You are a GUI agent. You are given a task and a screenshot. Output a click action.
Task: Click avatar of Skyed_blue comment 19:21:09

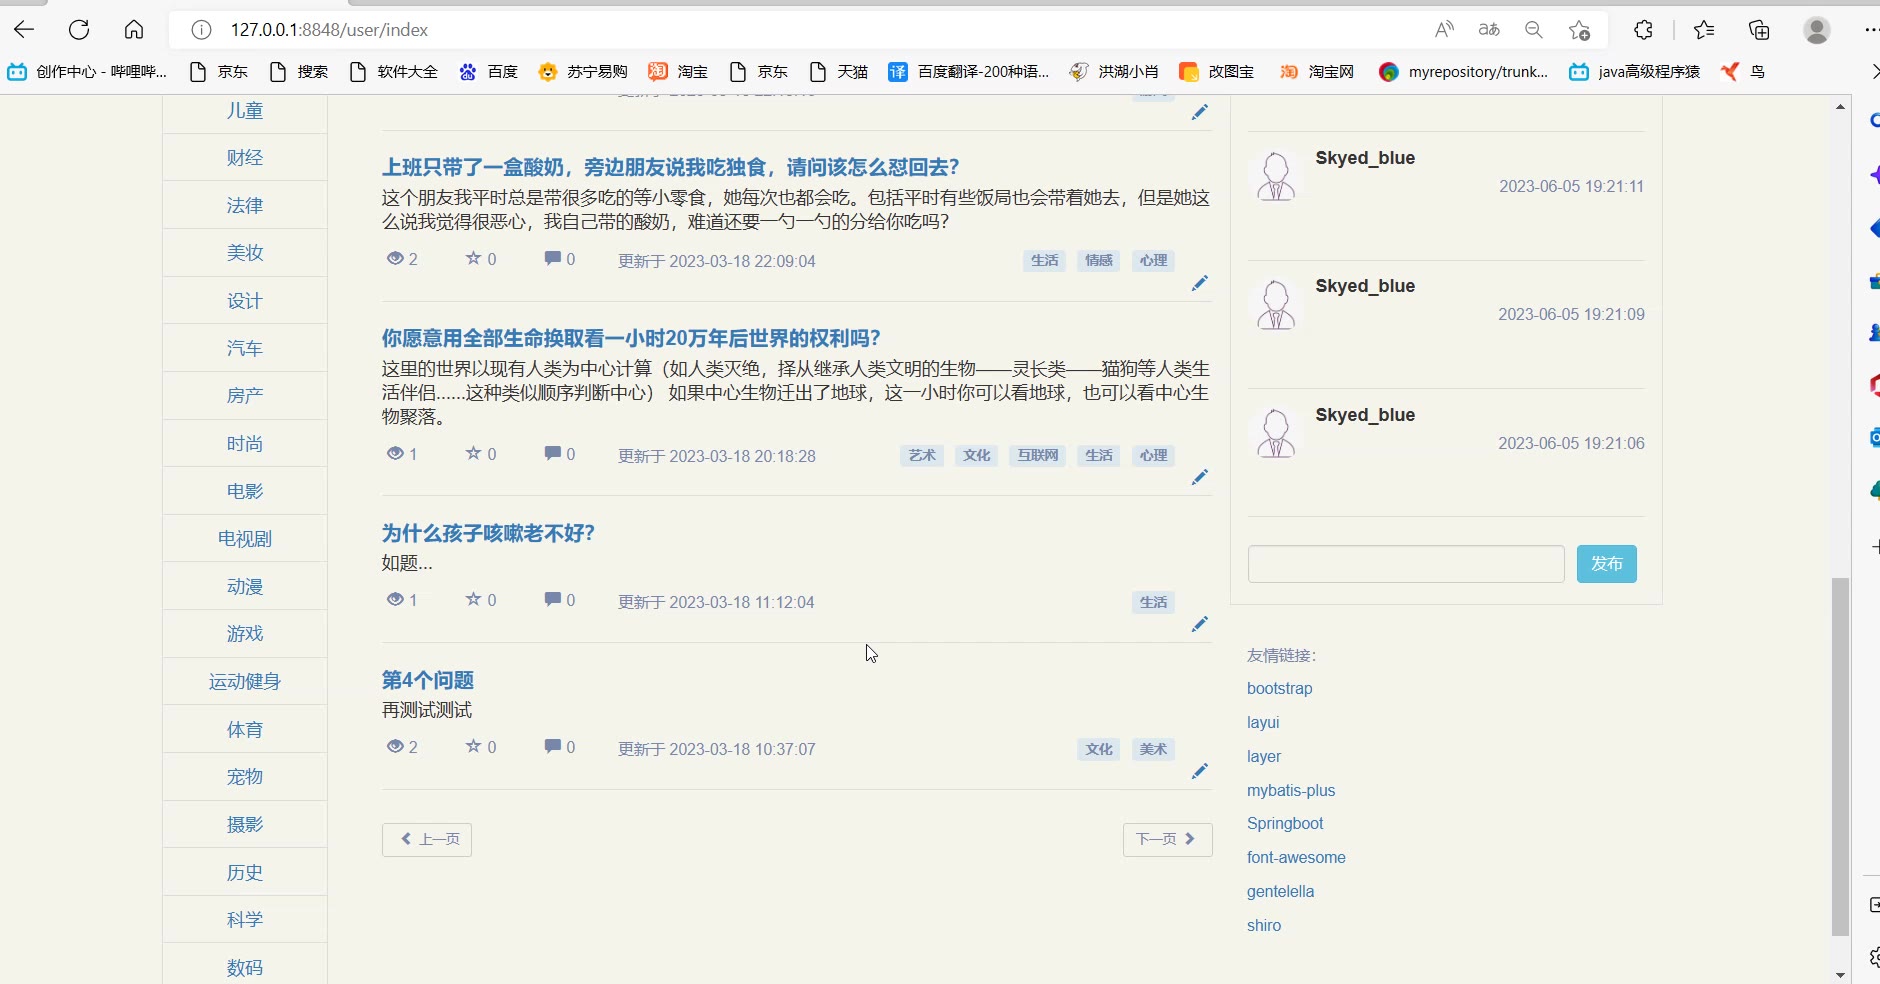pos(1276,305)
